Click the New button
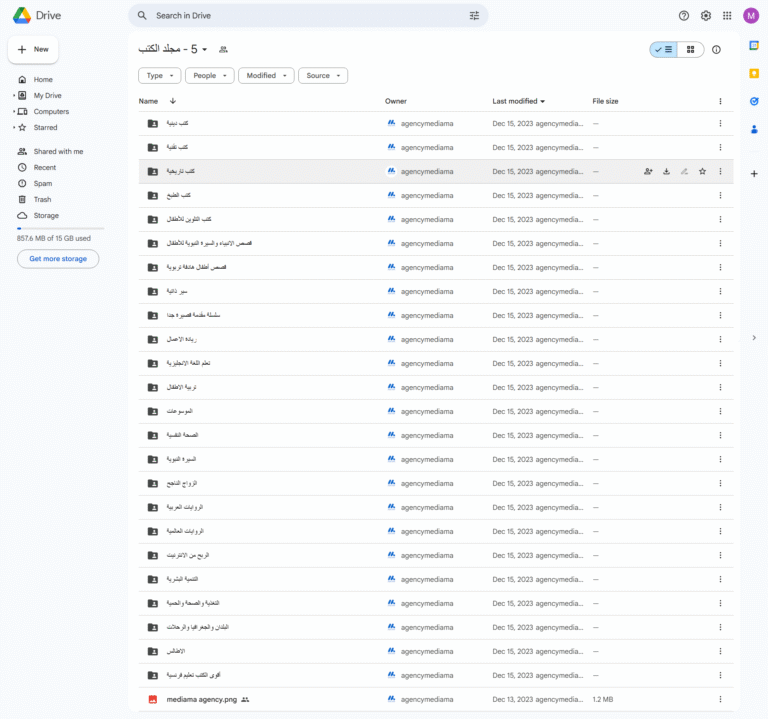The width and height of the screenshot is (768, 719). pyautogui.click(x=33, y=49)
